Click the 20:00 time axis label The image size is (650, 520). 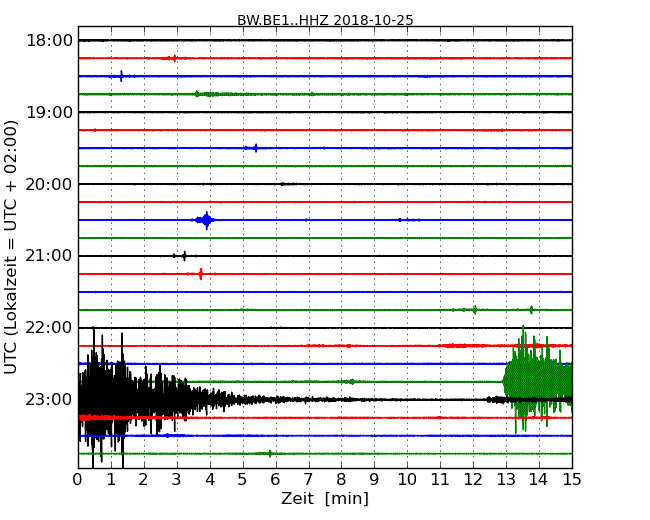[x=49, y=184]
